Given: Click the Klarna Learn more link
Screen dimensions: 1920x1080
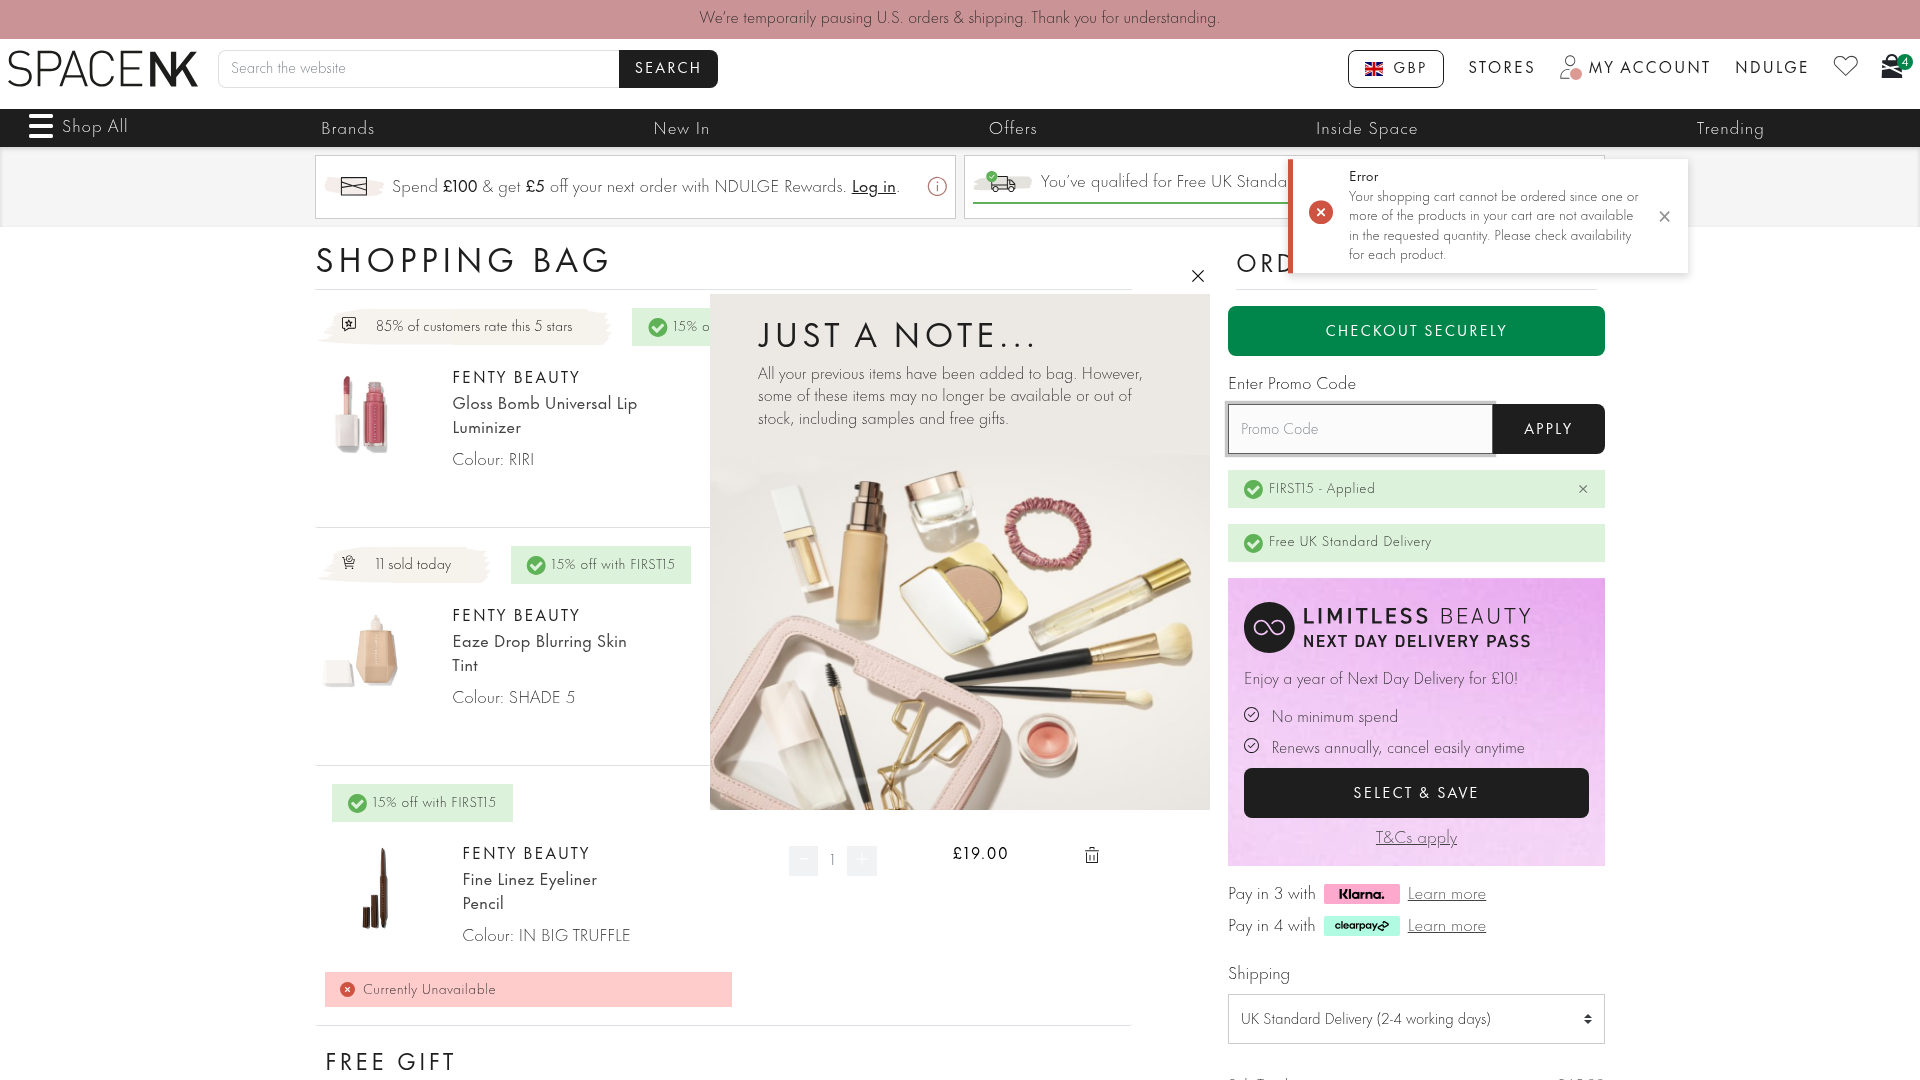Looking at the screenshot, I should [x=1446, y=894].
